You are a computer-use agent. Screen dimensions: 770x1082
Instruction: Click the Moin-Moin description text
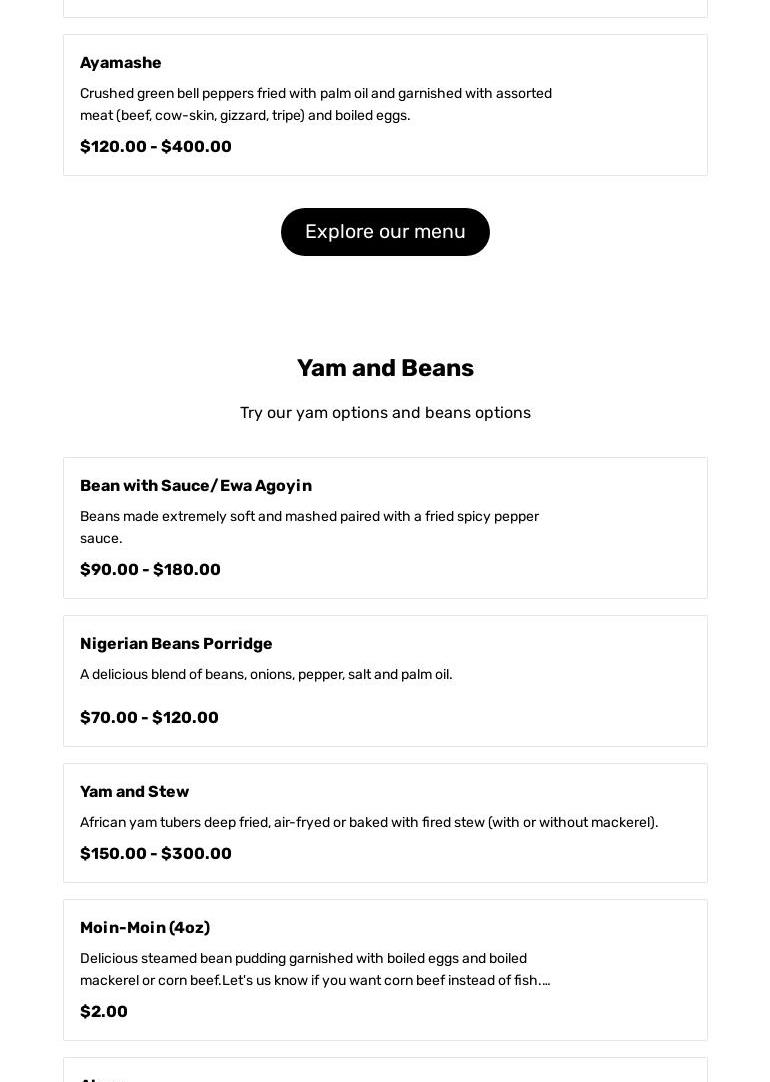coord(315,969)
